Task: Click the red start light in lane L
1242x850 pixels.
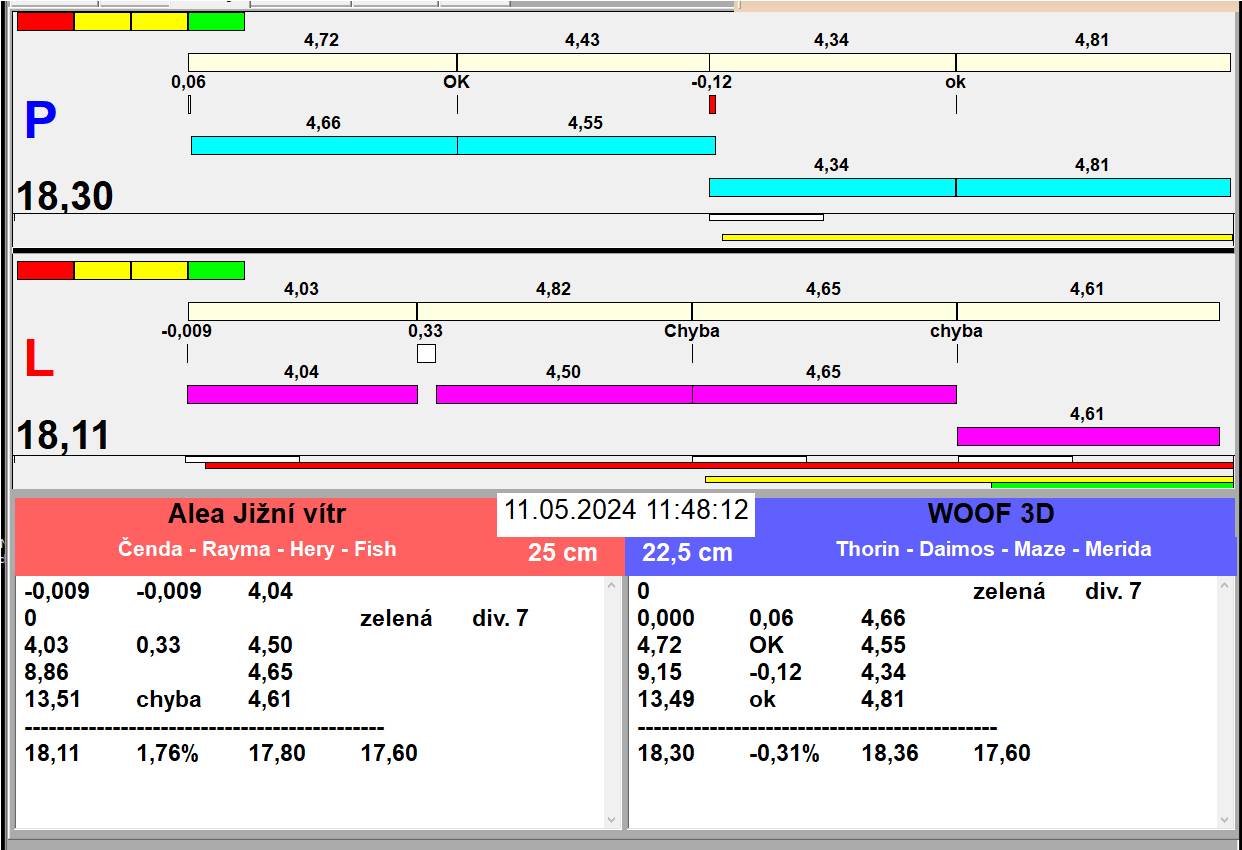Action: pos(46,270)
